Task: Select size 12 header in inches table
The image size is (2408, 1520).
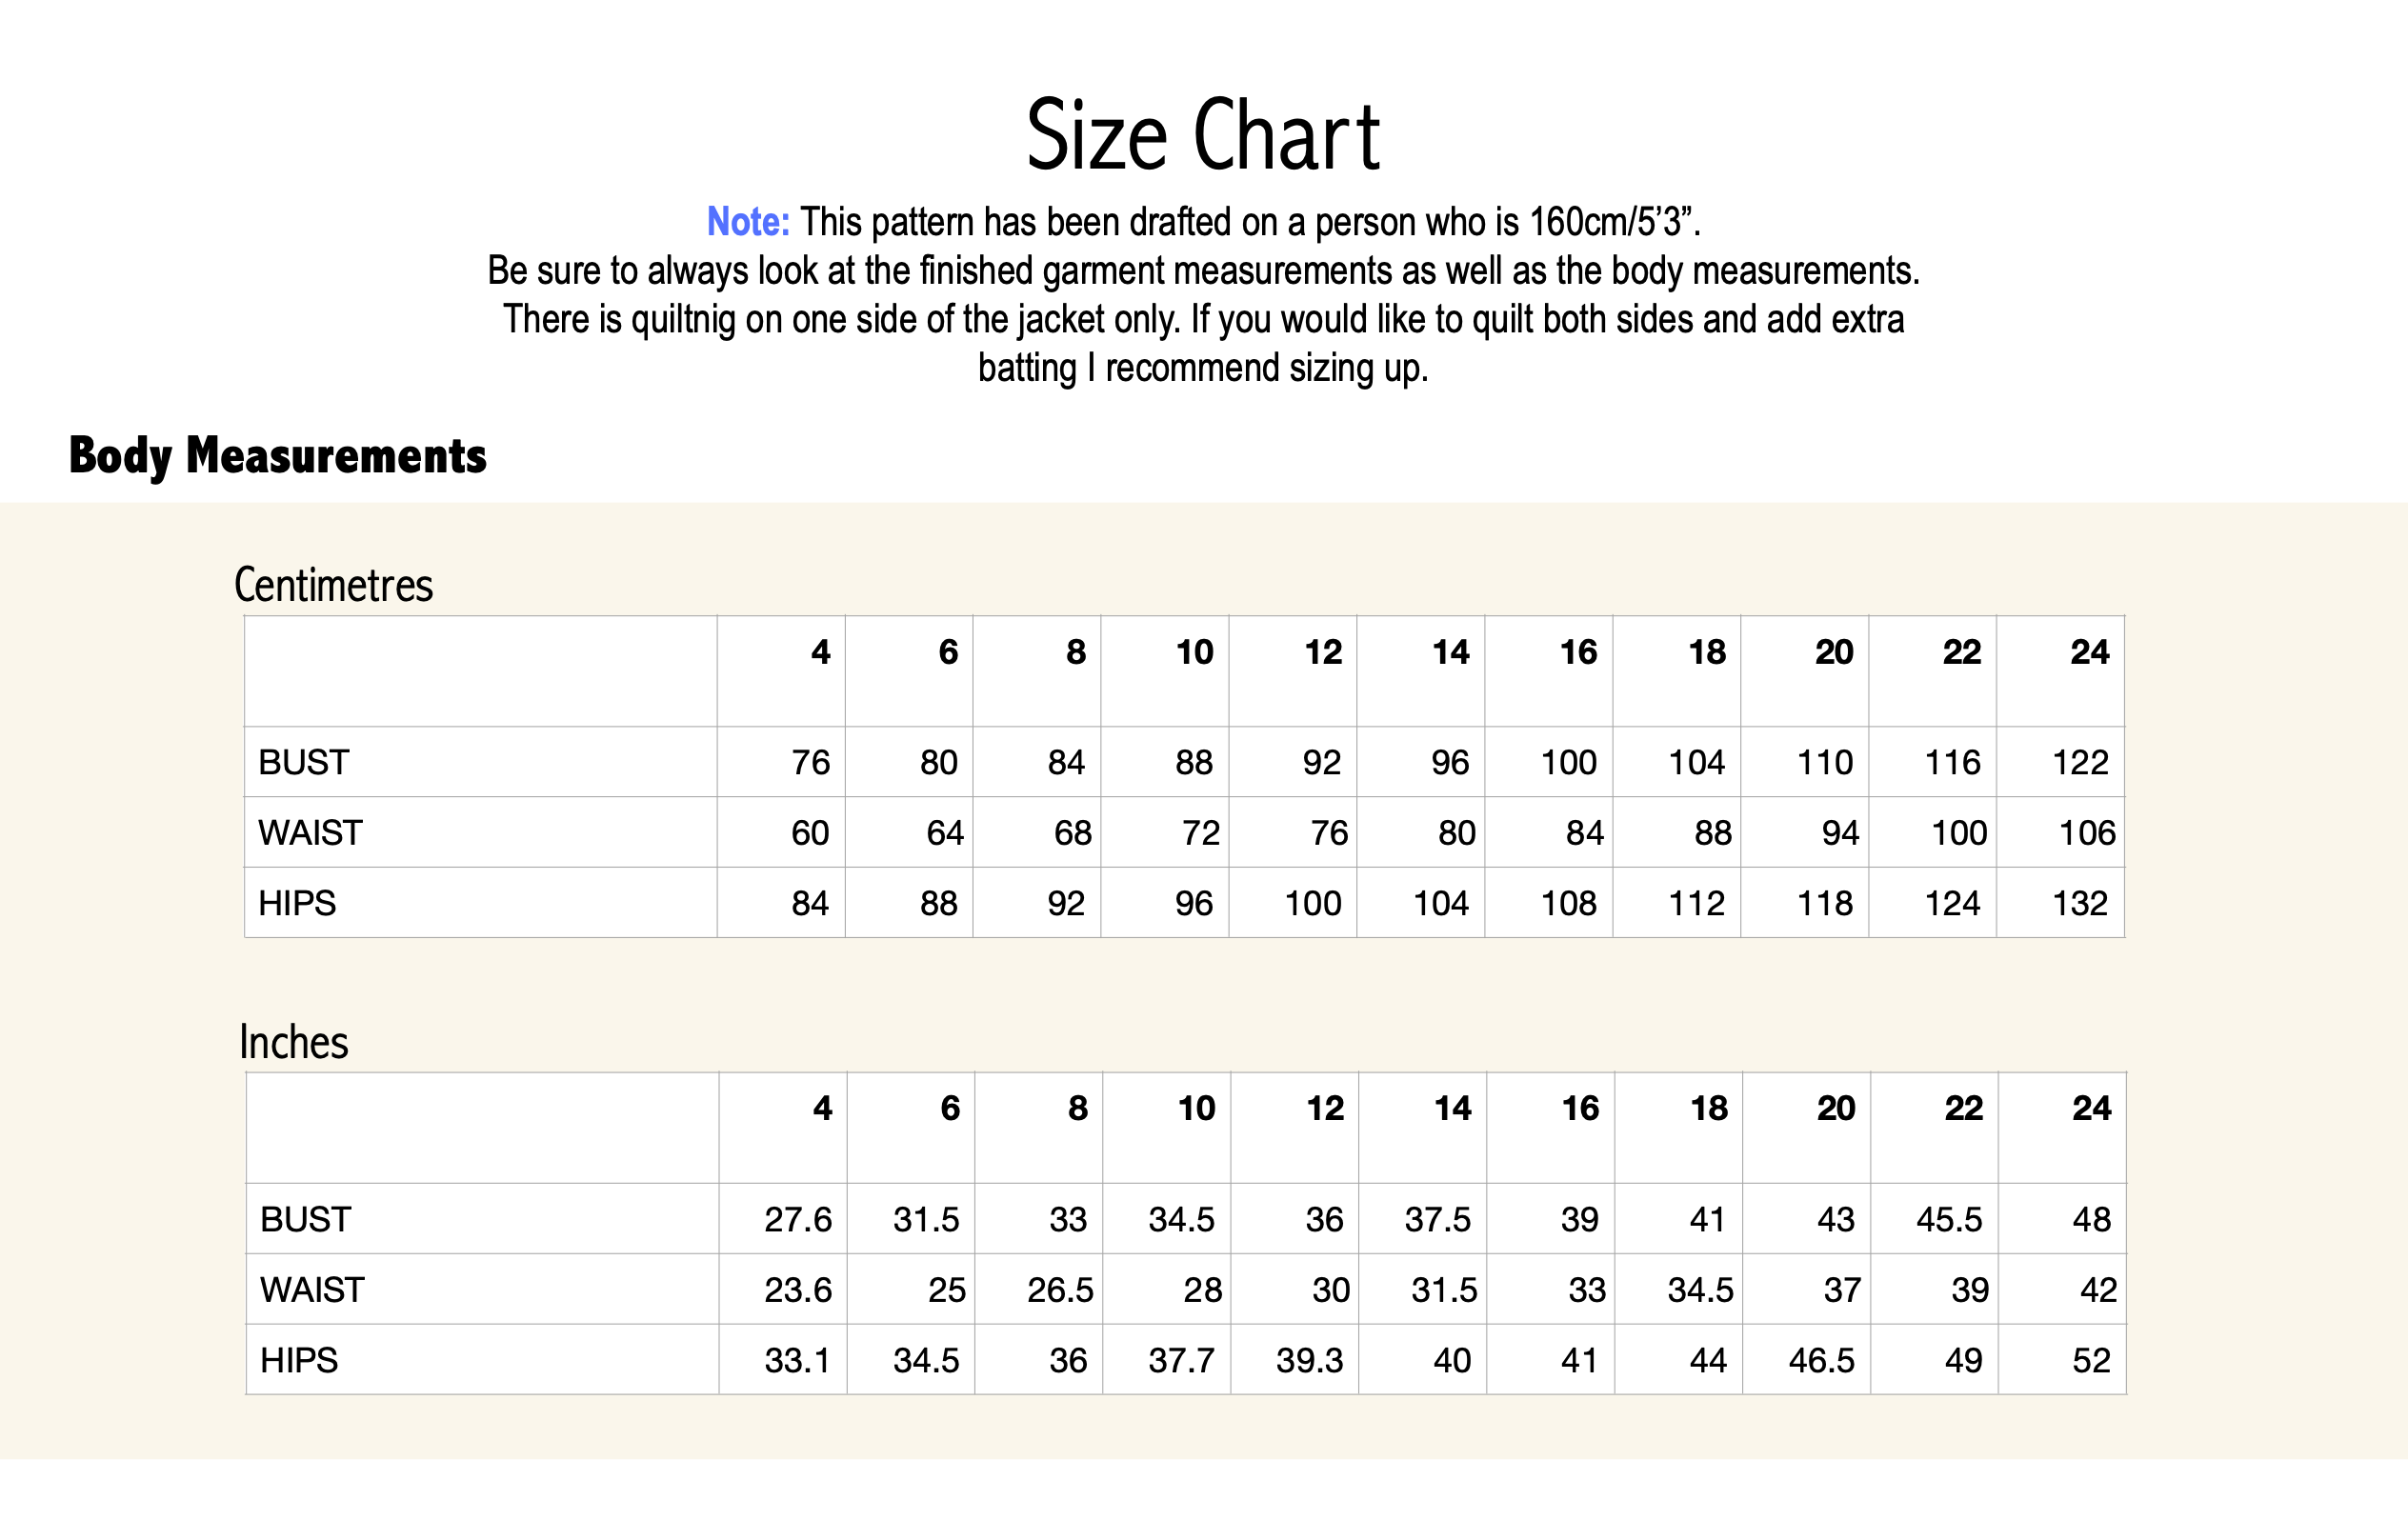Action: click(x=1325, y=1108)
